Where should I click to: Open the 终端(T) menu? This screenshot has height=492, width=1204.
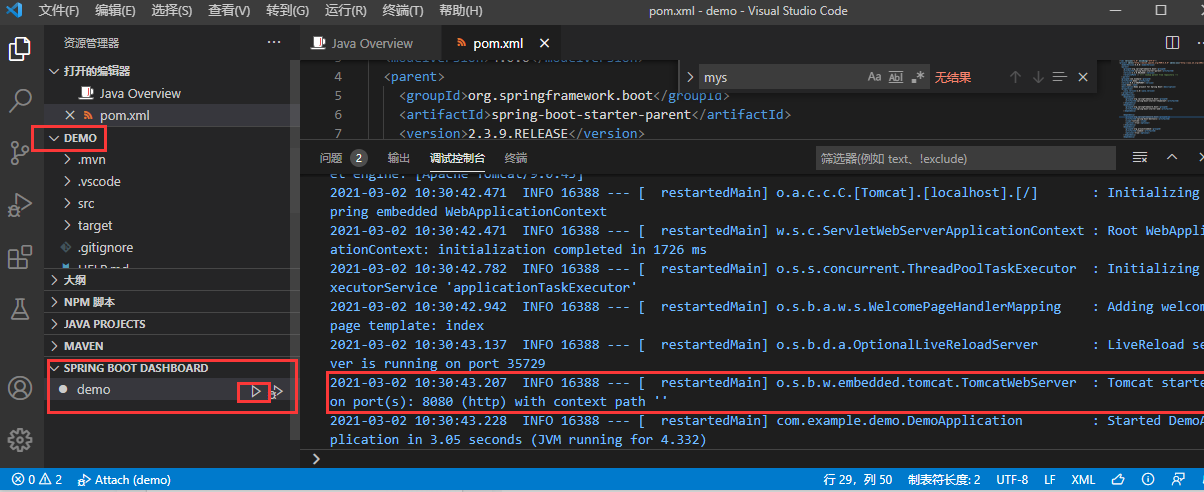tap(402, 11)
